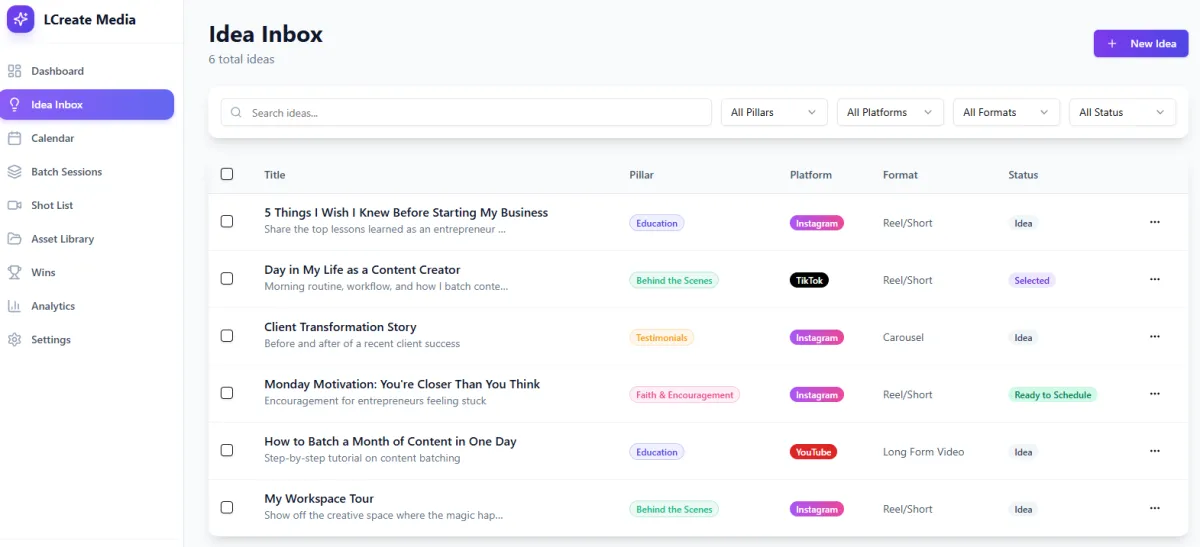The image size is (1200, 547).
Task: Click the Wins trophy icon
Action: coord(14,272)
